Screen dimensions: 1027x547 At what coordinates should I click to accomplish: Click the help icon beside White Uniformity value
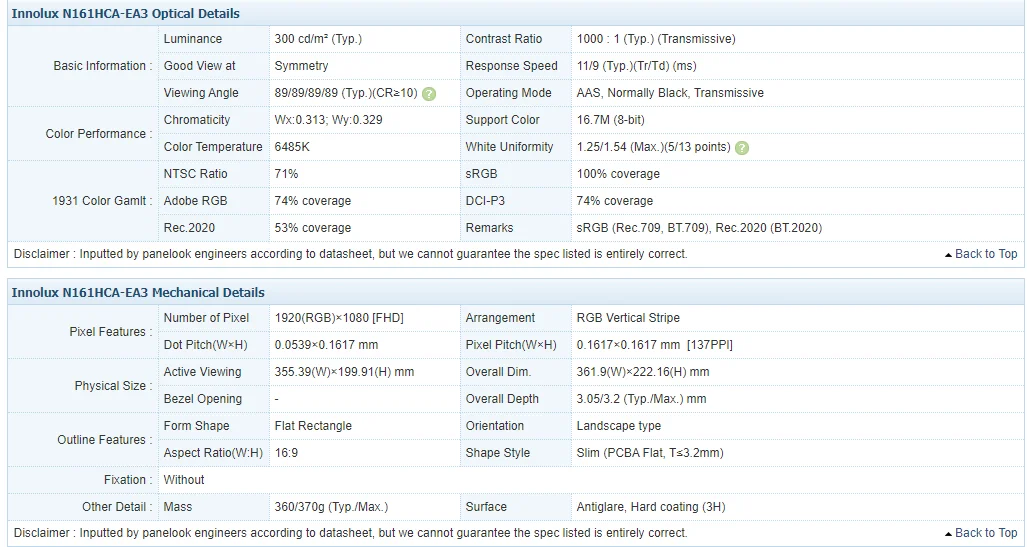741,147
